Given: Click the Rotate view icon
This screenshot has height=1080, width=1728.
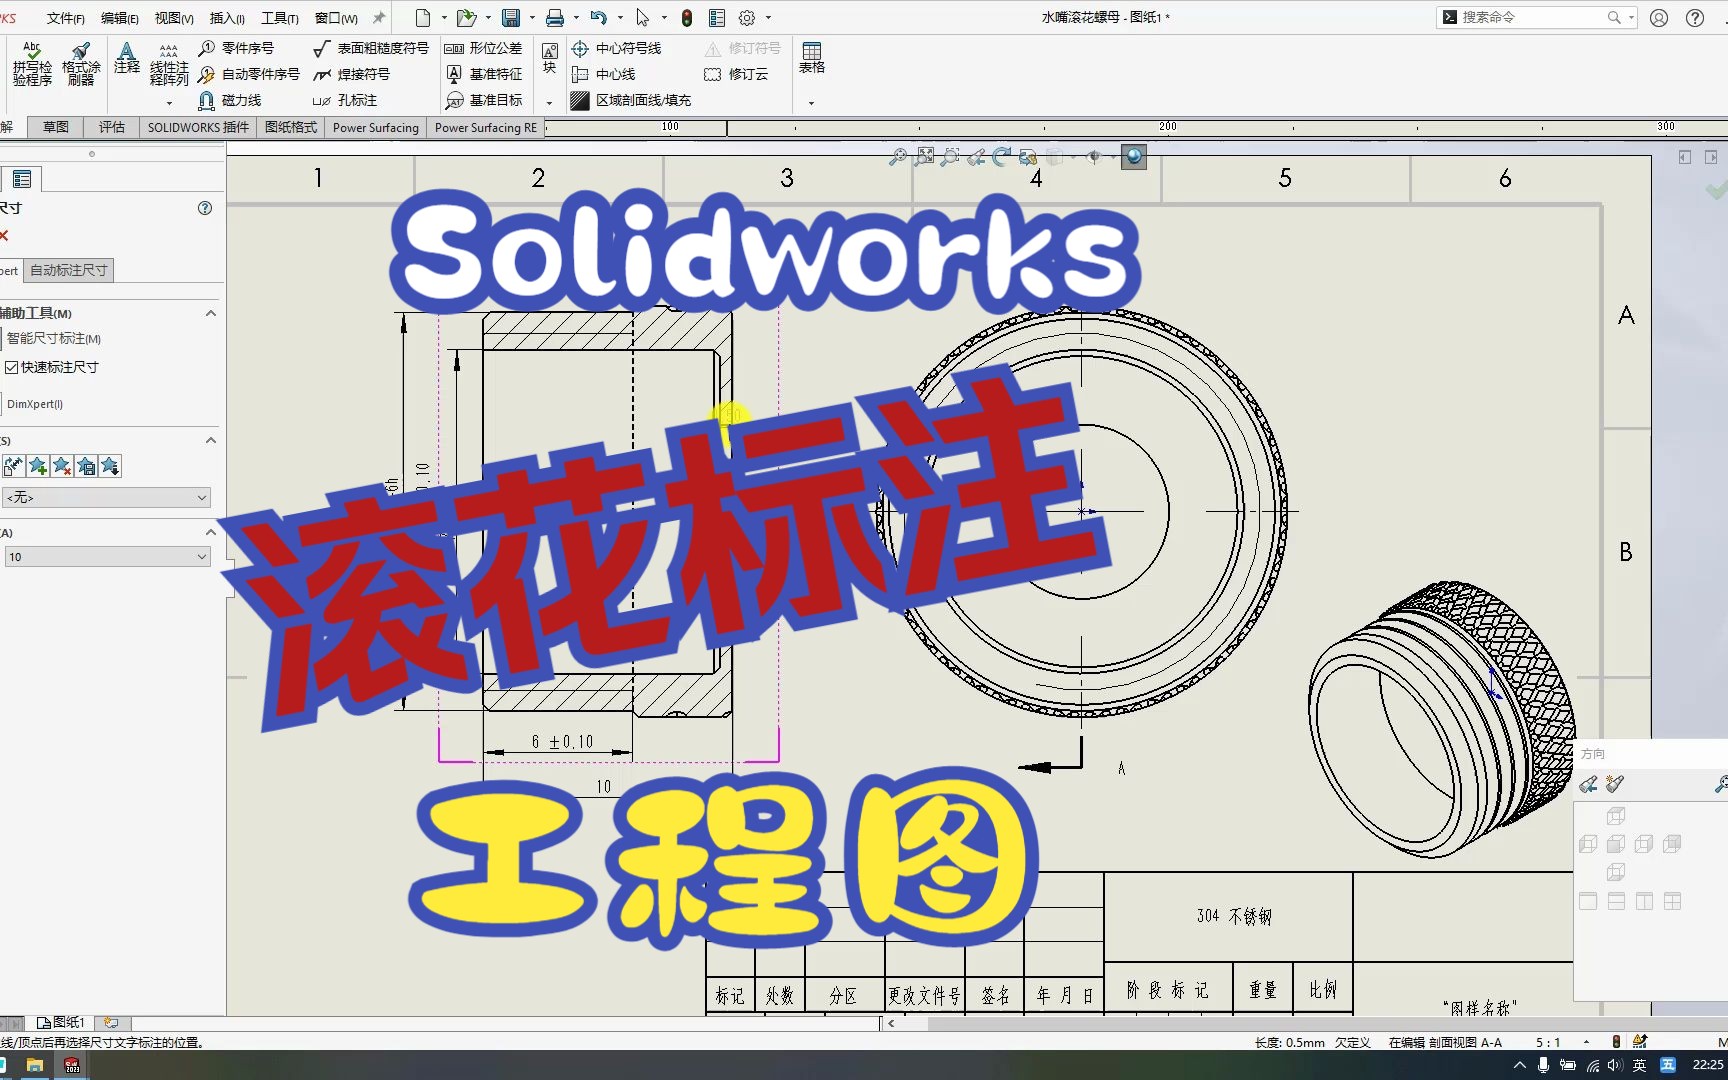Looking at the screenshot, I should [1001, 157].
